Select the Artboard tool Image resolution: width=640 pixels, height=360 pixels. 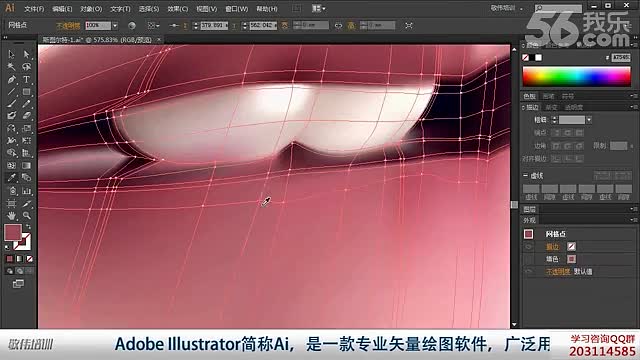coord(11,203)
